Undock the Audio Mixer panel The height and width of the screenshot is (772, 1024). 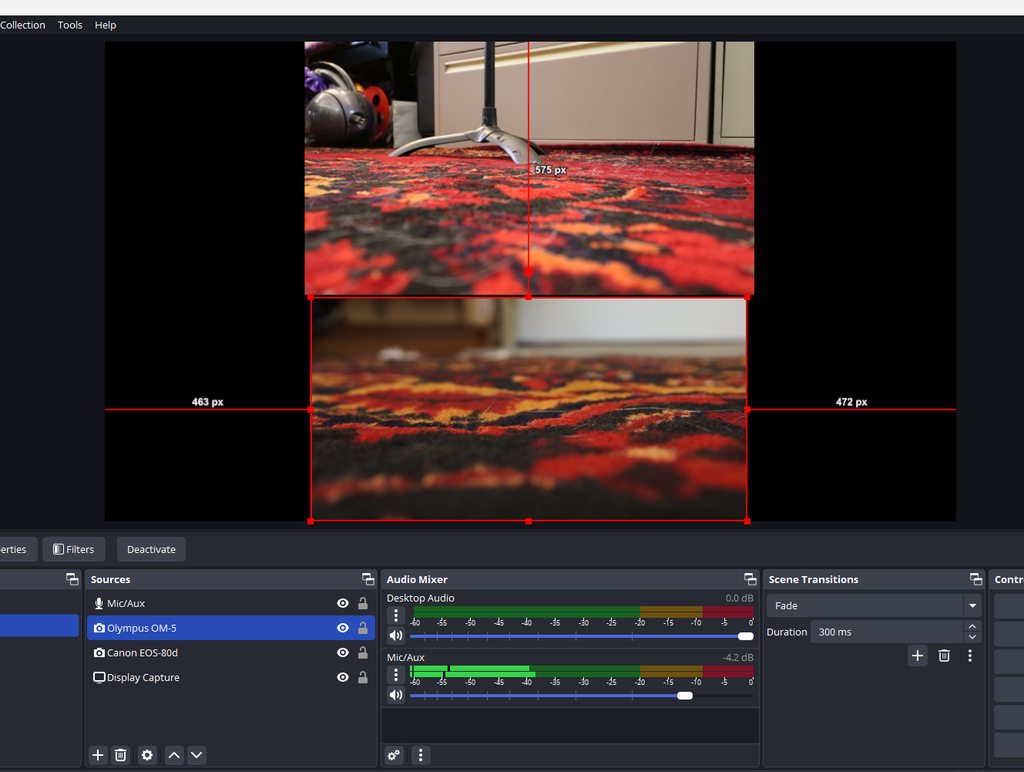coord(750,579)
